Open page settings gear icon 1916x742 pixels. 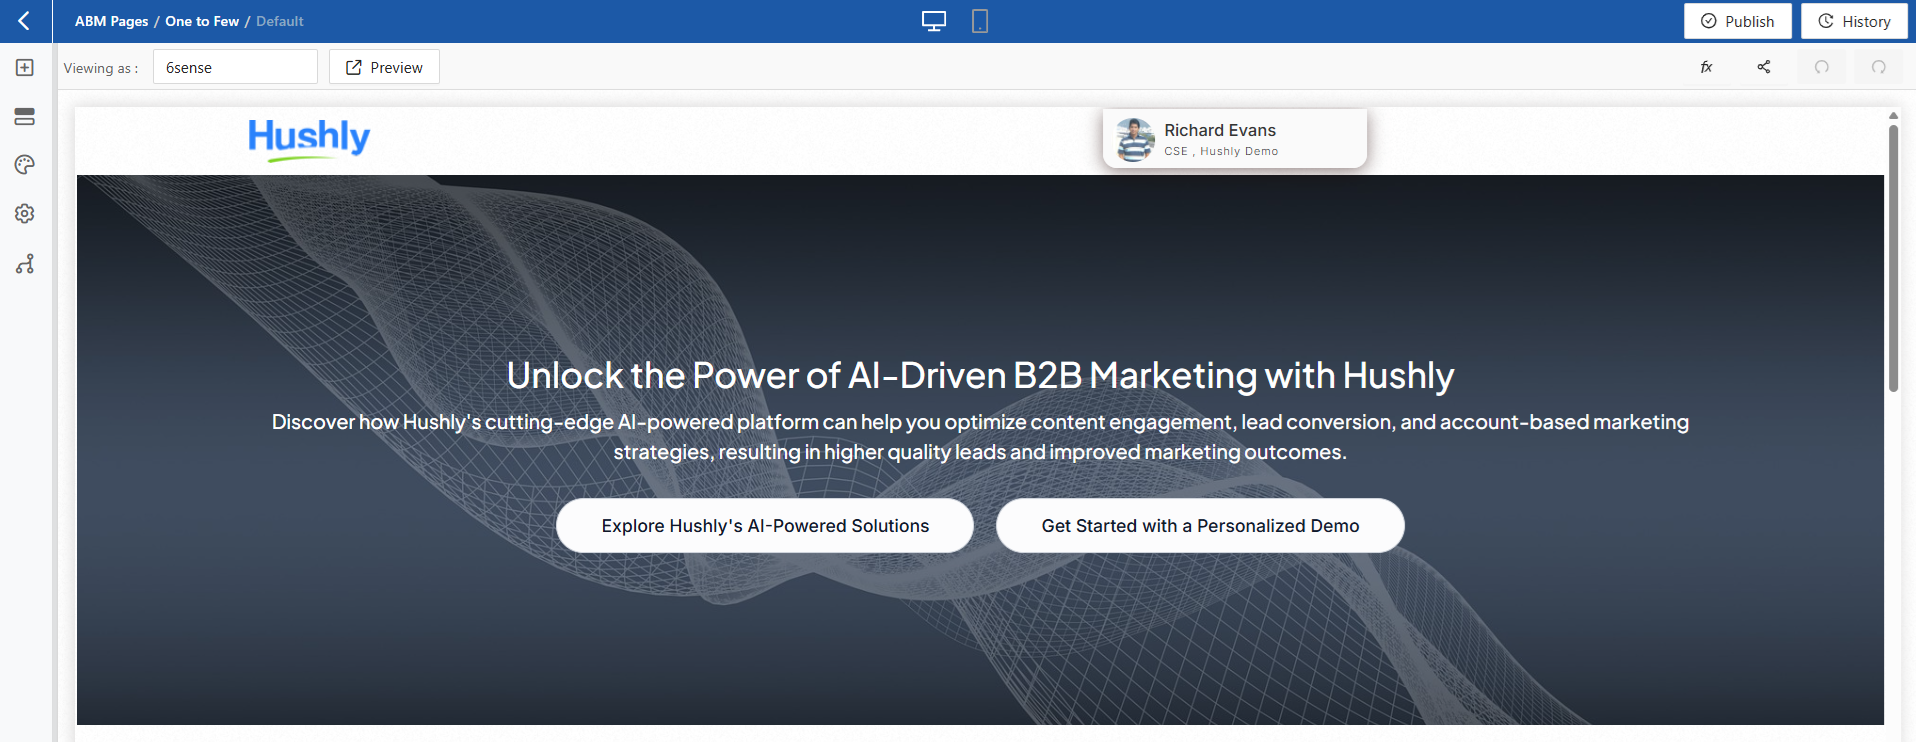[25, 214]
